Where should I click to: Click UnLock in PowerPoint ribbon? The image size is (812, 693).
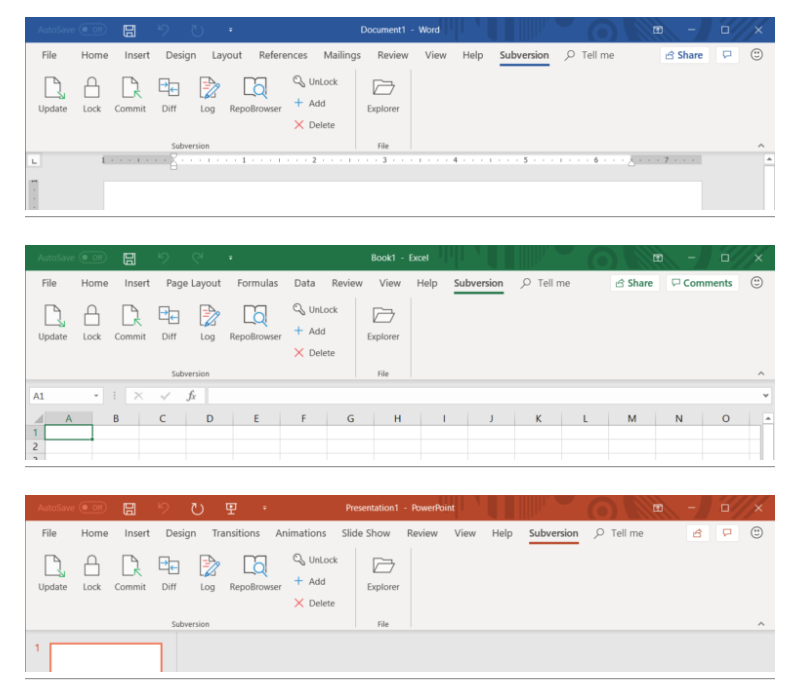click(x=315, y=559)
